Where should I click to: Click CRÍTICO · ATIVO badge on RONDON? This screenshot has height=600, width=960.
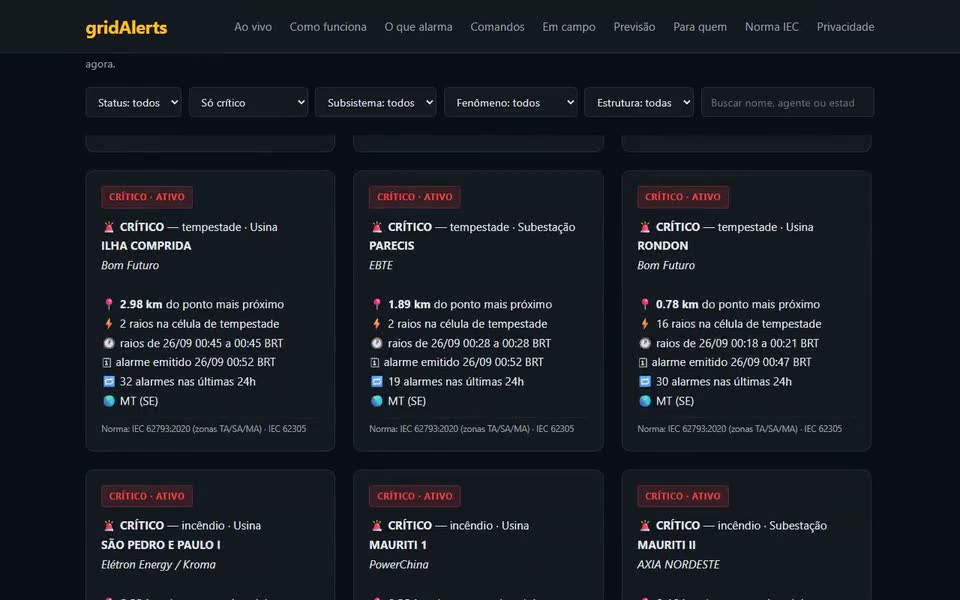683,197
